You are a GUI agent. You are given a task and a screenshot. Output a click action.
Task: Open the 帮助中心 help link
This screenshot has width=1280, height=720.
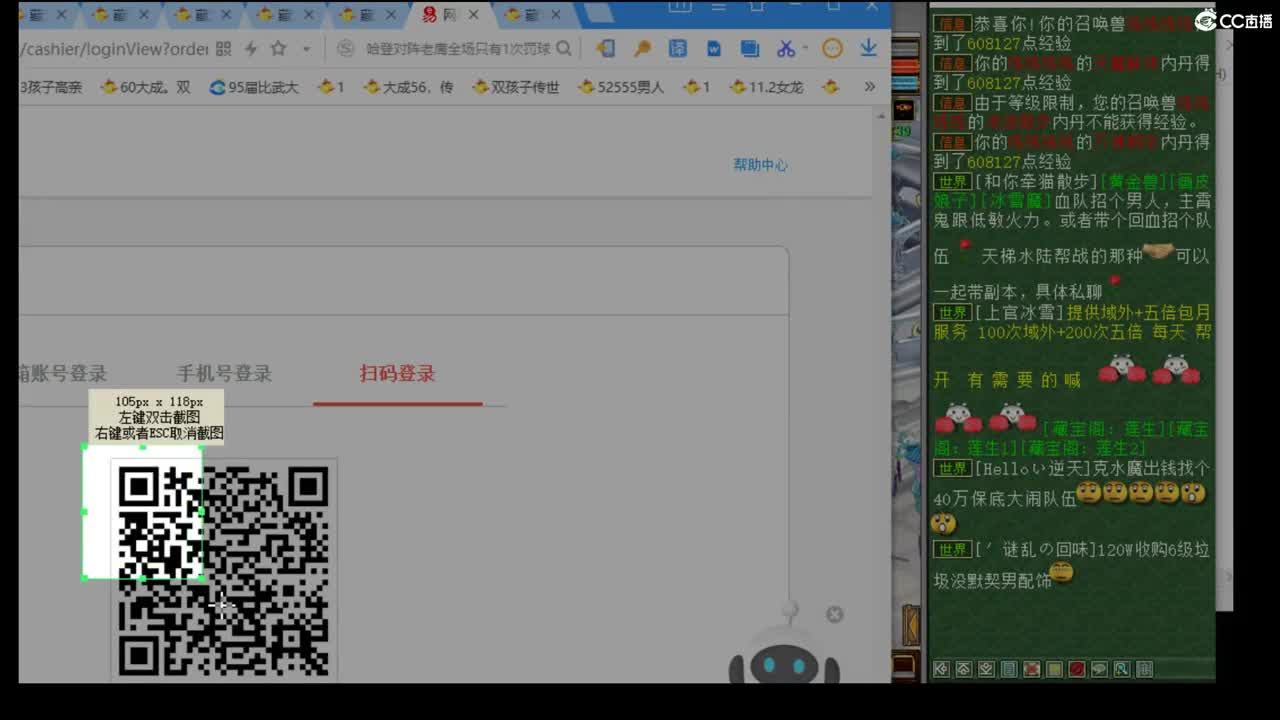[x=760, y=165]
